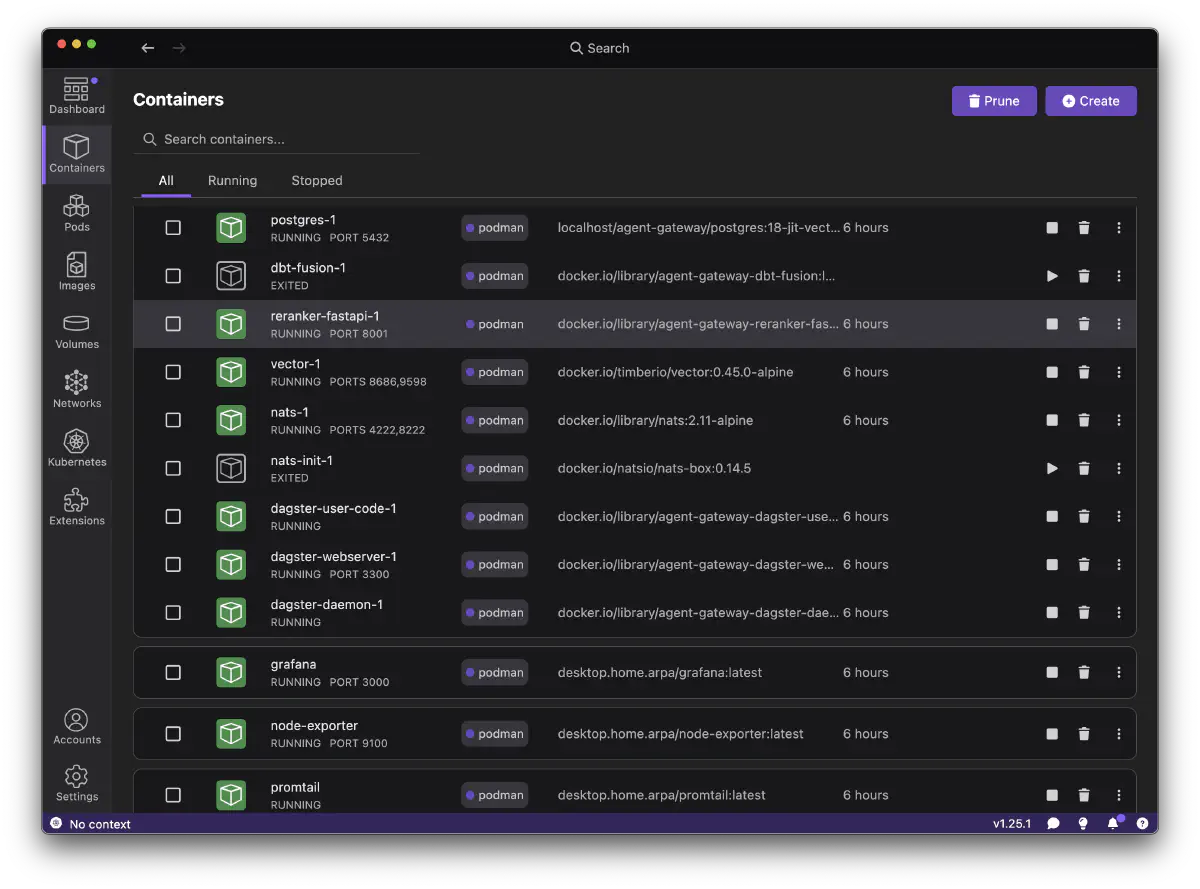Select the postgres-1 checkbox
Image resolution: width=1200 pixels, height=889 pixels.
(x=173, y=228)
